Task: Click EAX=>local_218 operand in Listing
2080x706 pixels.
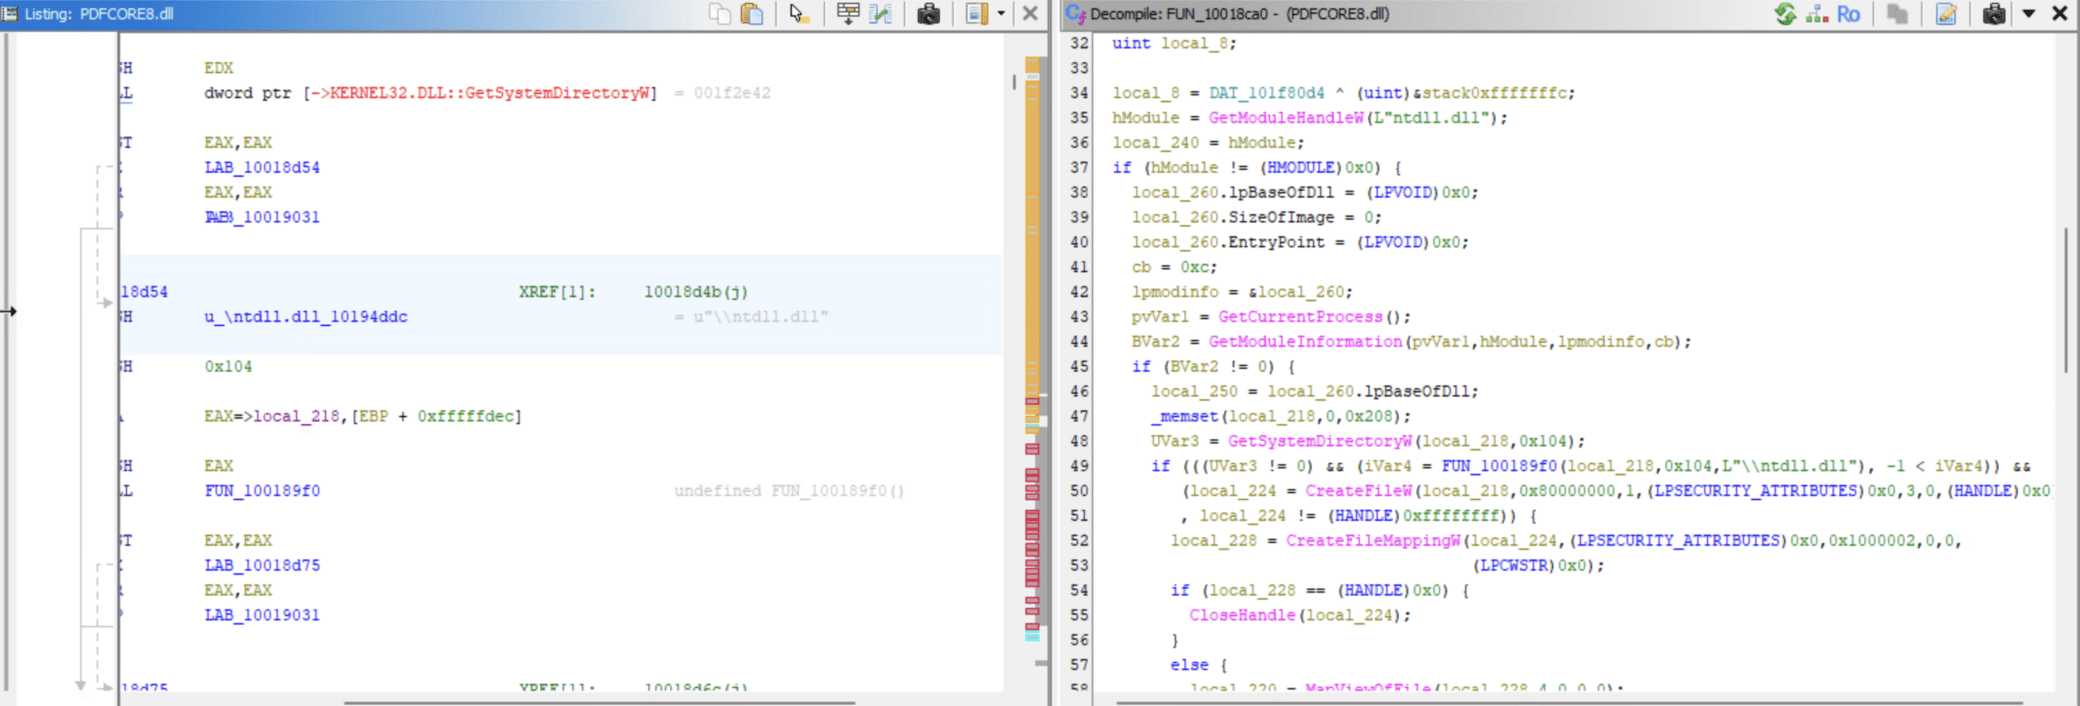Action: click(x=272, y=416)
